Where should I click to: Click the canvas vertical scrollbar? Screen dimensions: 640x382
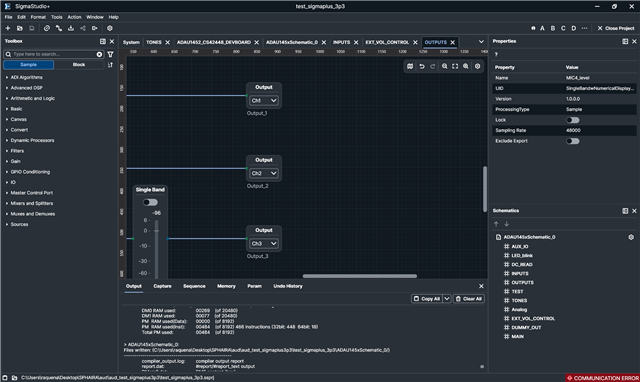click(484, 189)
